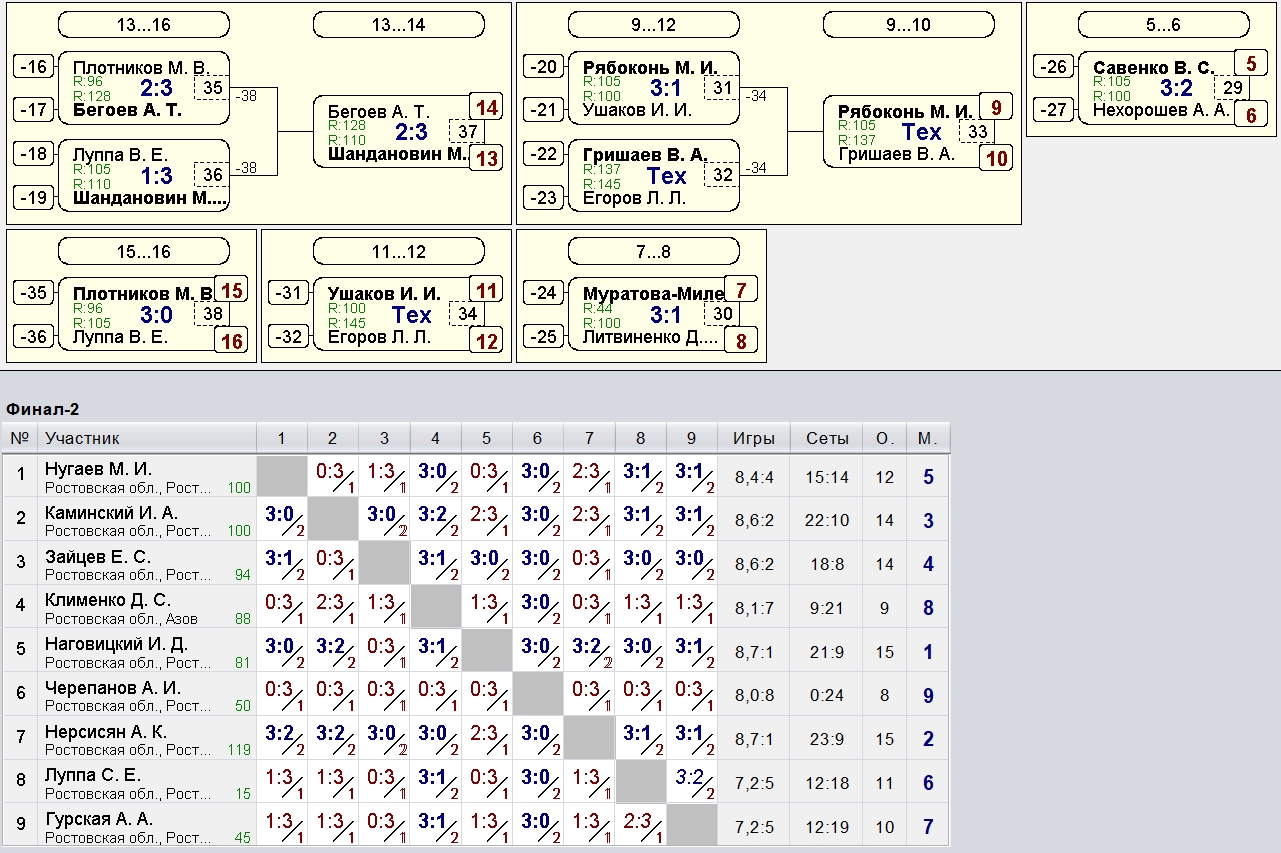Image resolution: width=1281 pixels, height=853 pixels.
Task: Click the -20 seed box
Action: (x=543, y=67)
